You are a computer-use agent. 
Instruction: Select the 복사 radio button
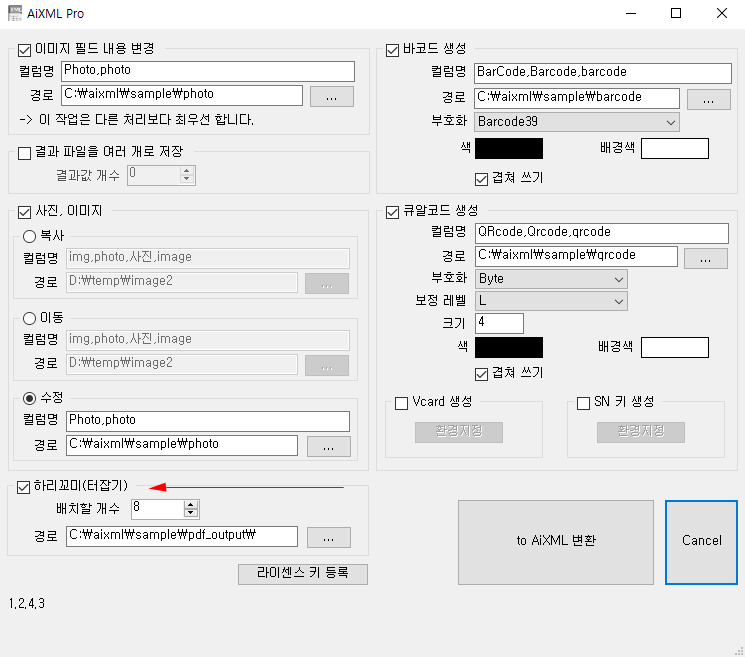coord(29,237)
